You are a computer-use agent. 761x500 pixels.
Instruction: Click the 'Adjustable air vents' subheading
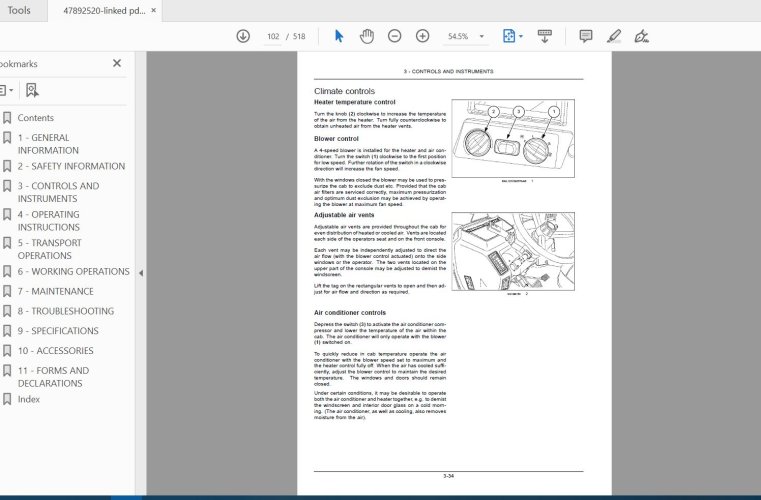pos(344,215)
